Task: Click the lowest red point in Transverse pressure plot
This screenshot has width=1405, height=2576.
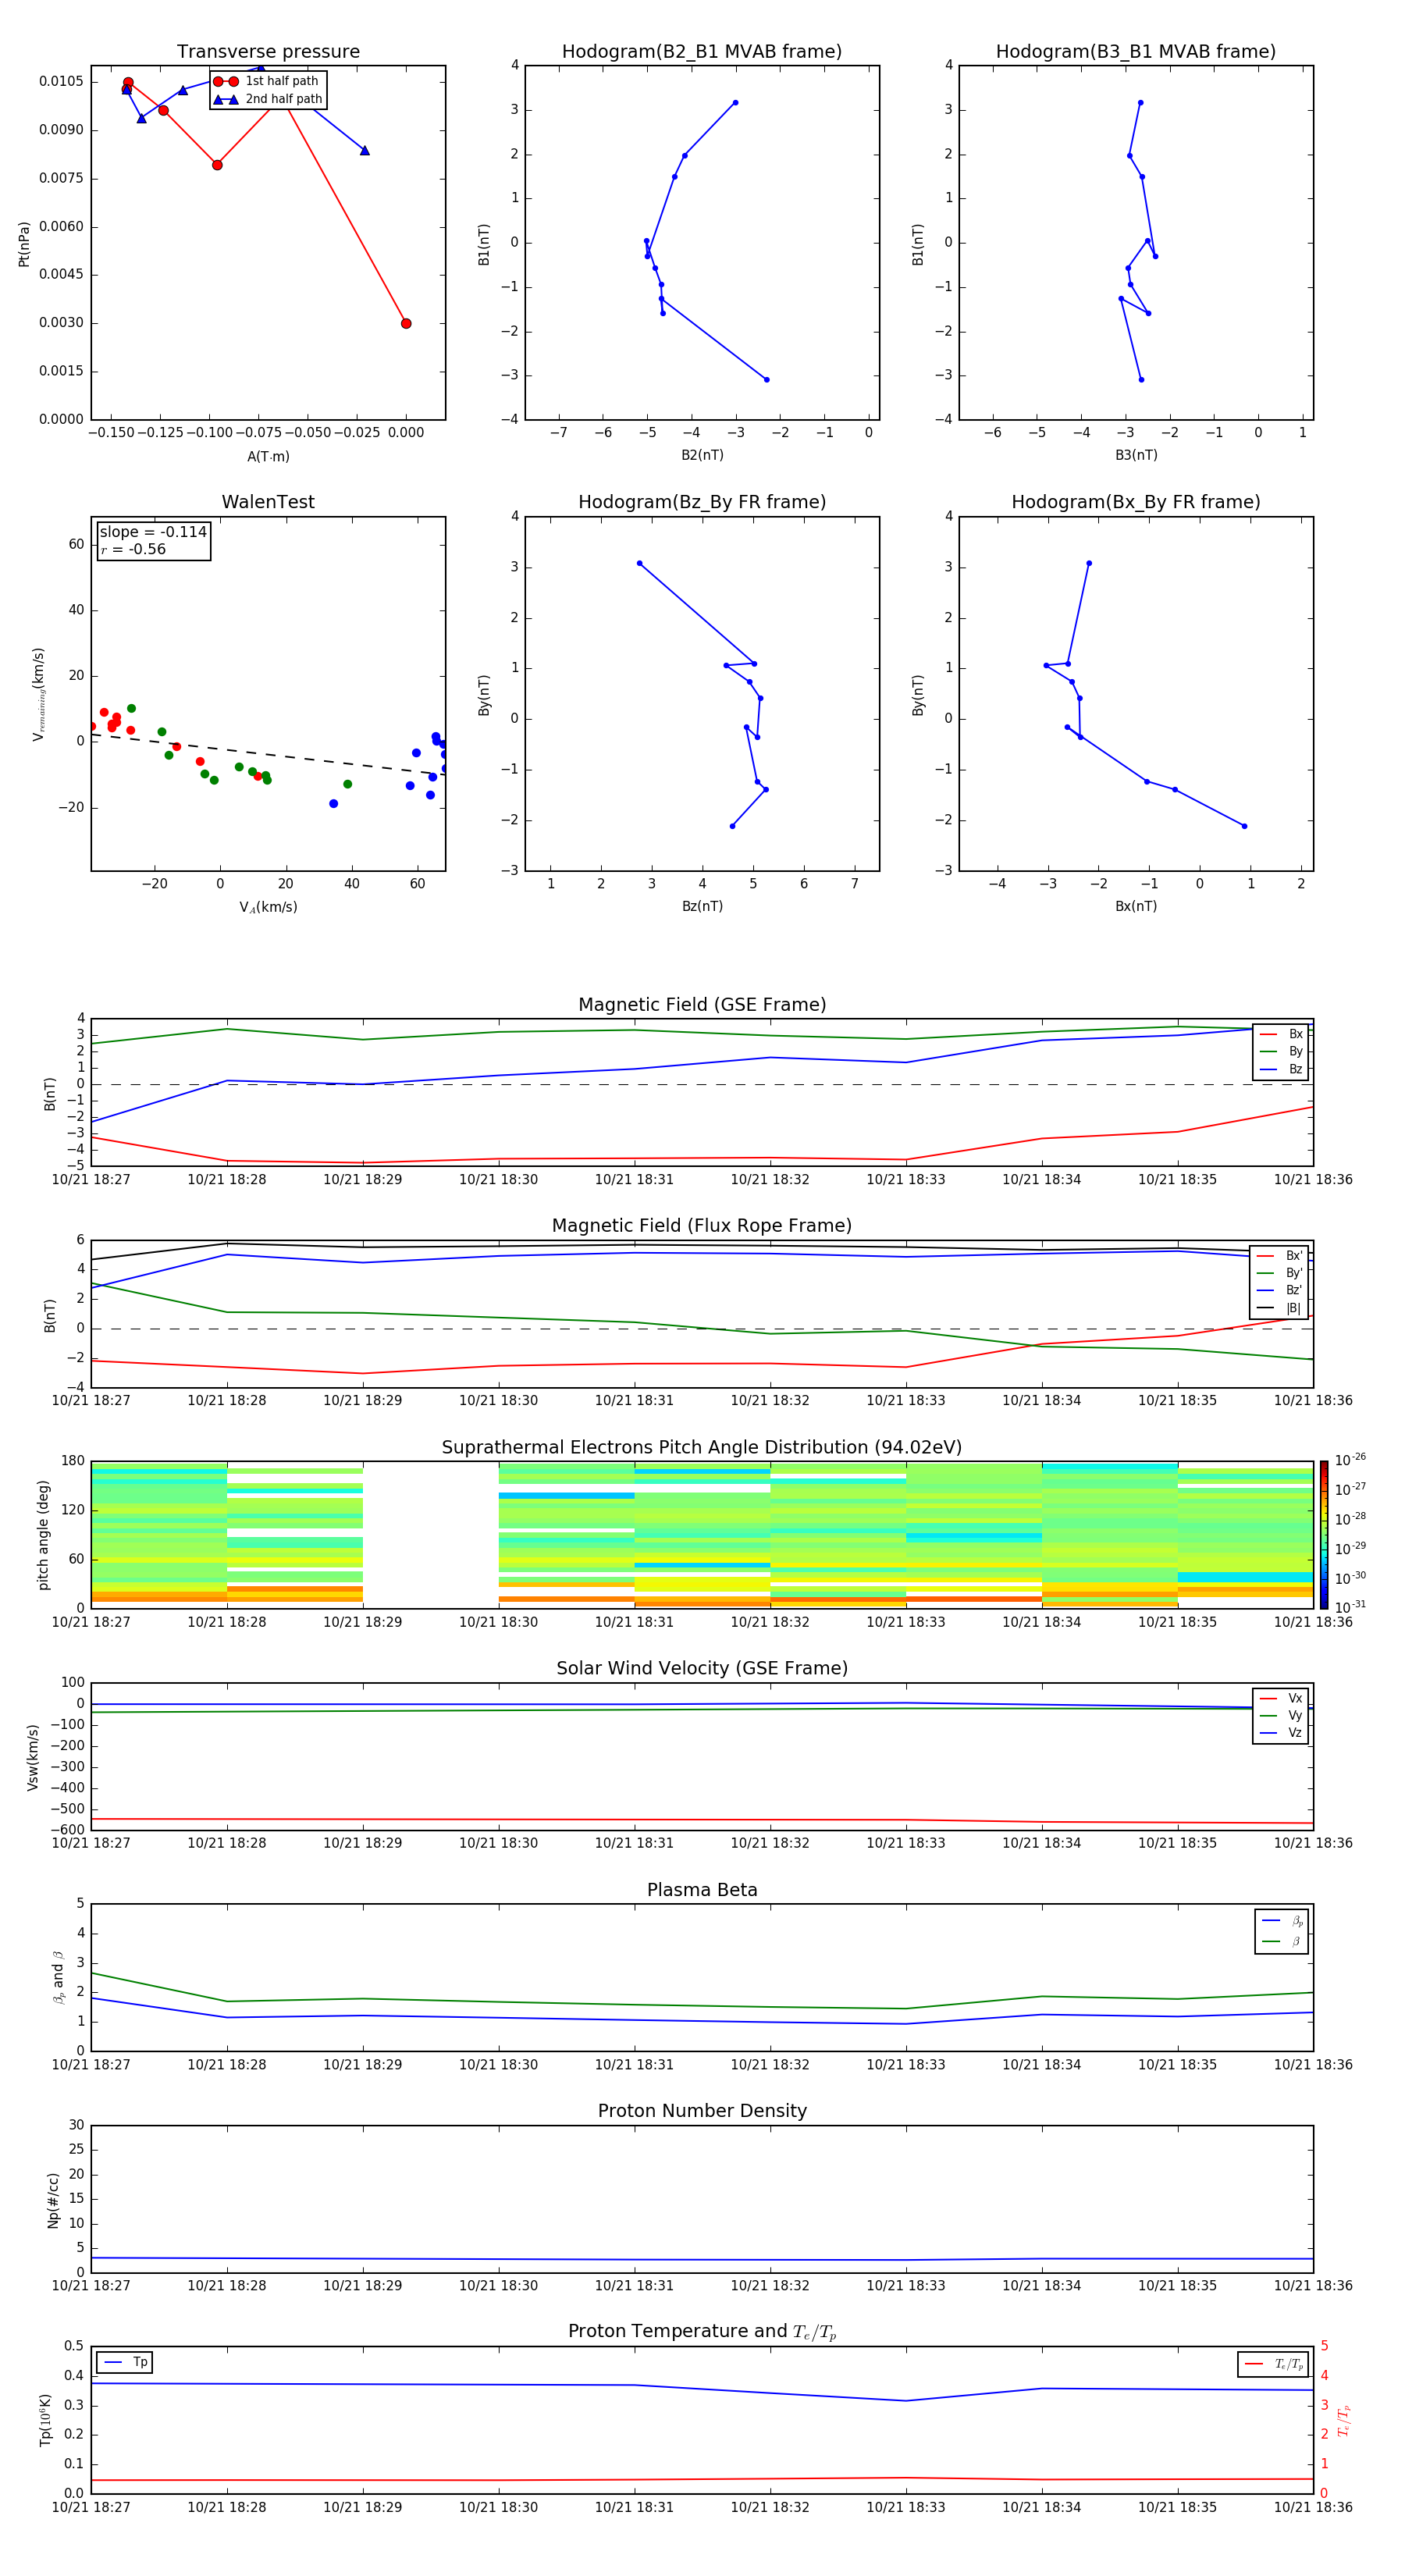Action: [406, 323]
